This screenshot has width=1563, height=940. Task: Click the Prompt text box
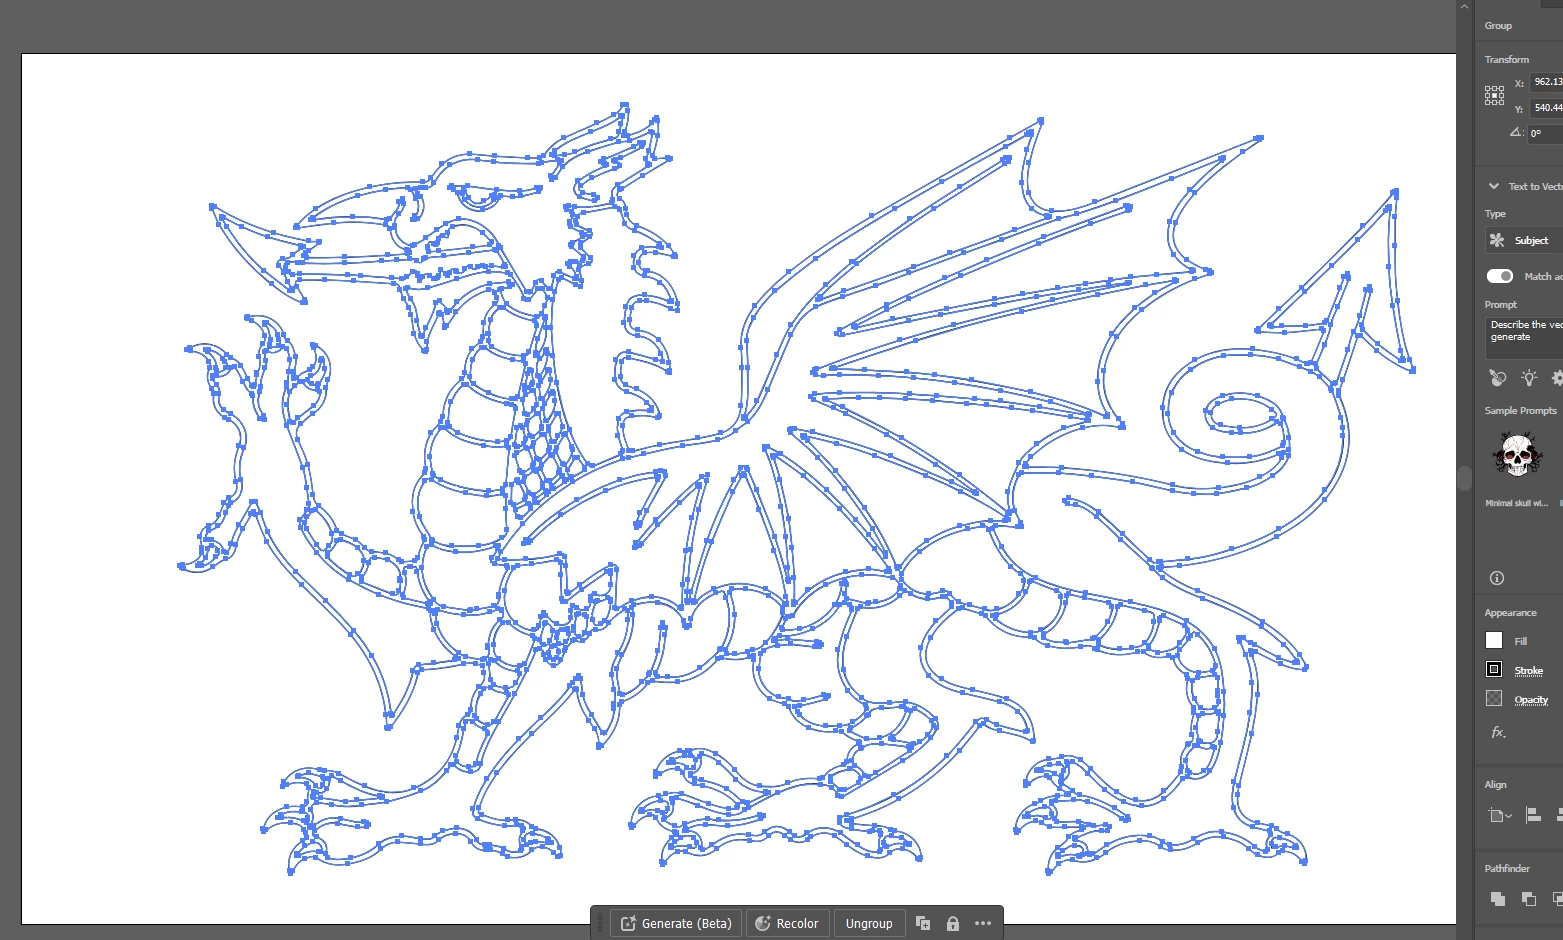[1524, 338]
